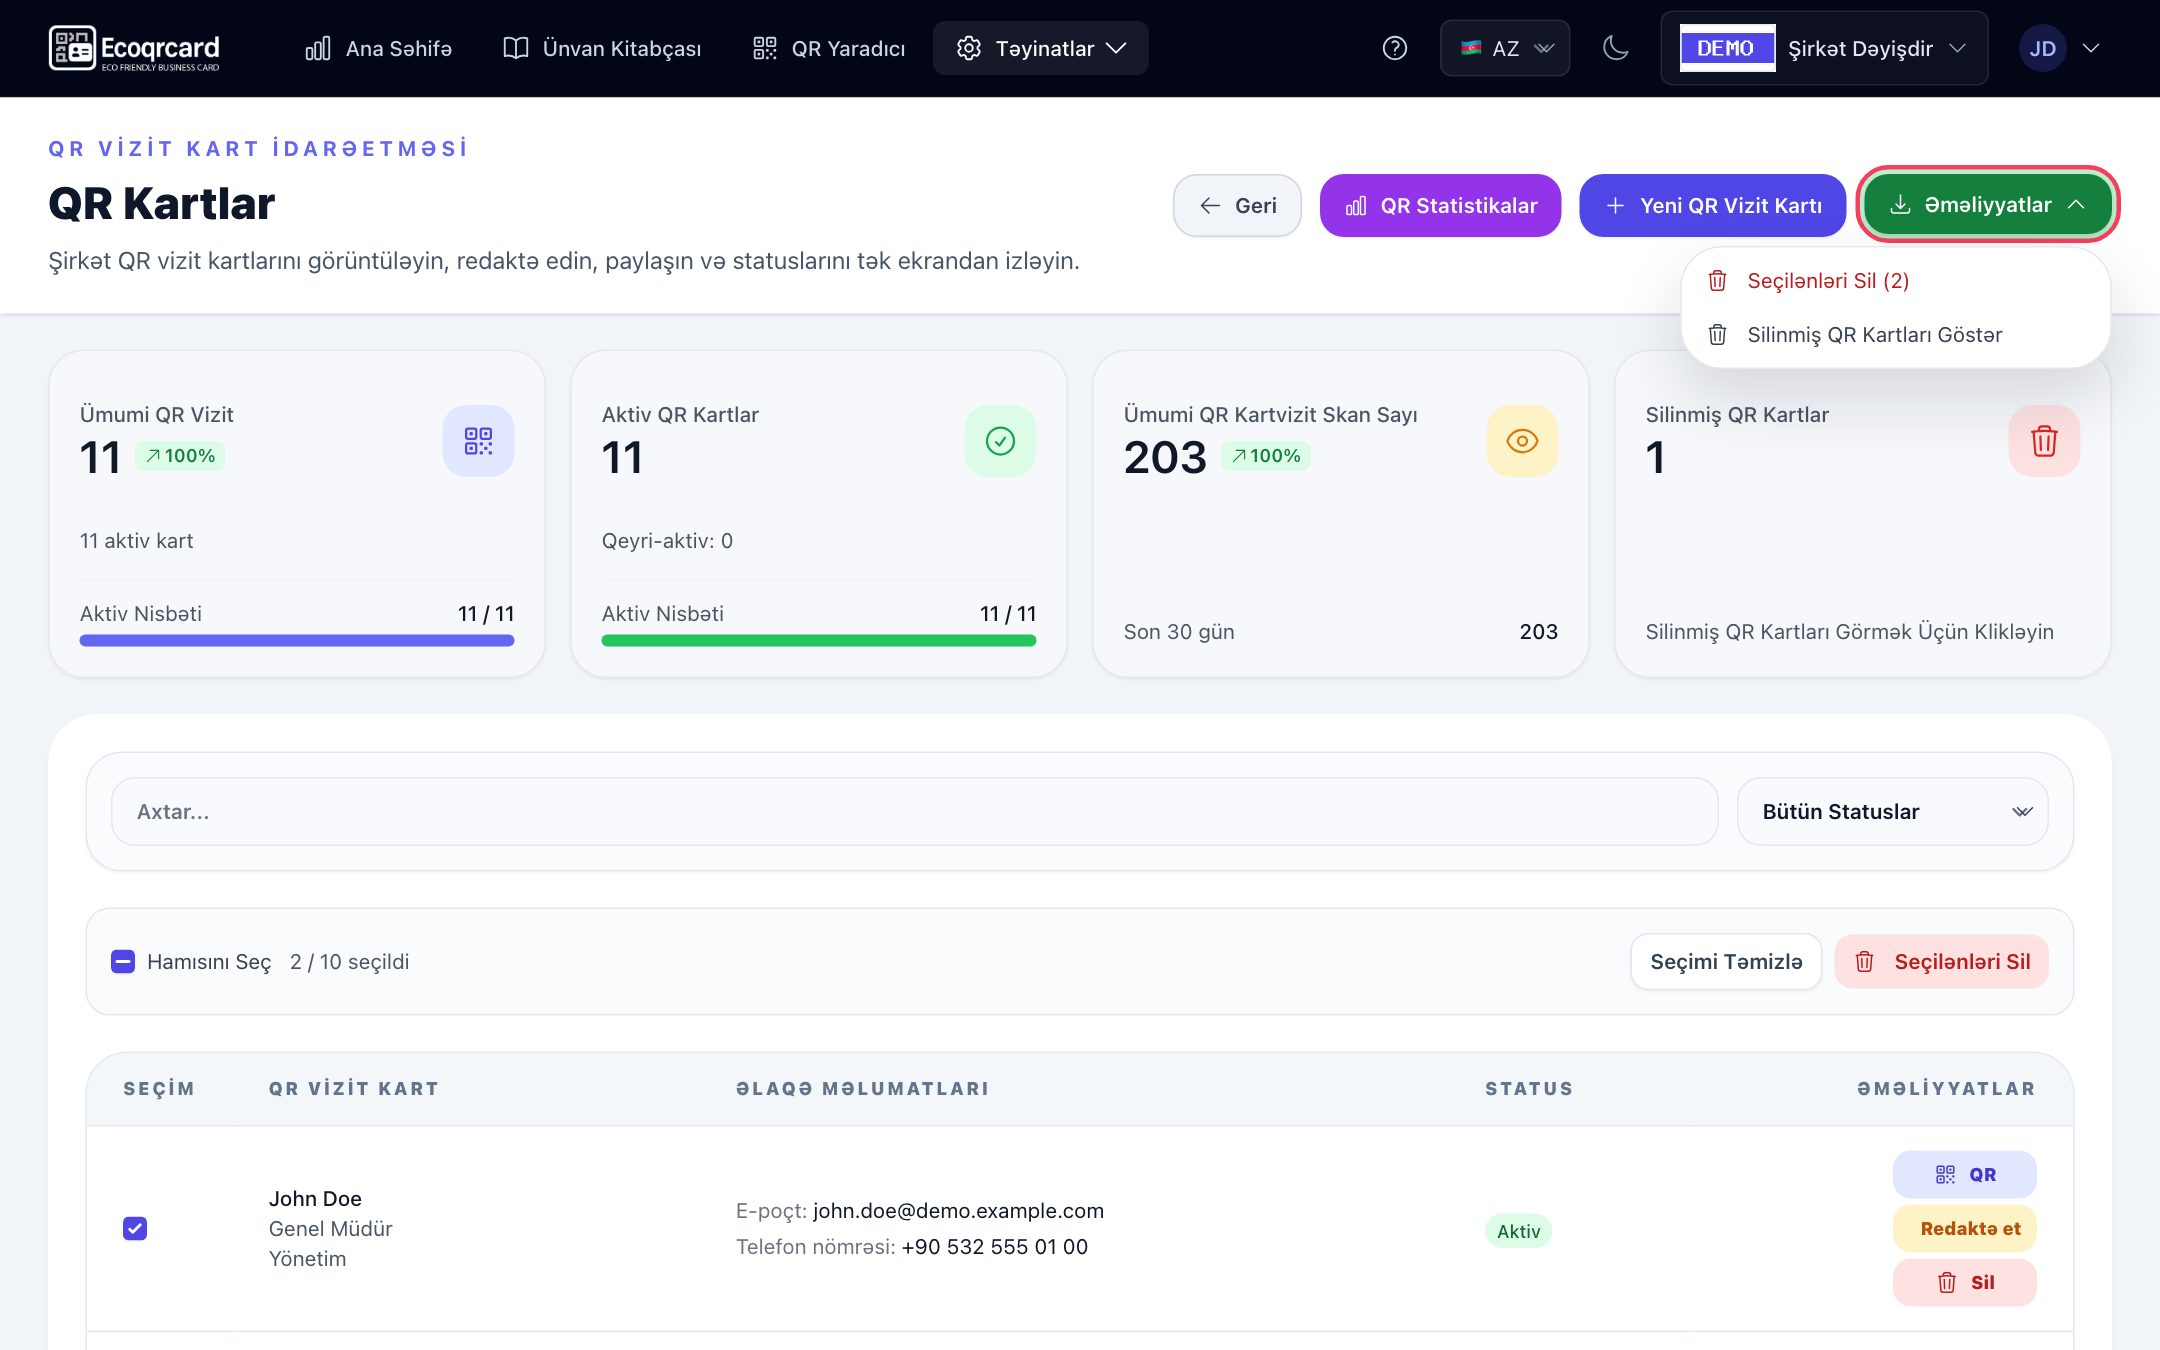Viewport: 2160px width, 1350px height.
Task: Click Silinmiş QR Kartları Görmək Üçün Klikləyin text
Action: pos(1850,632)
